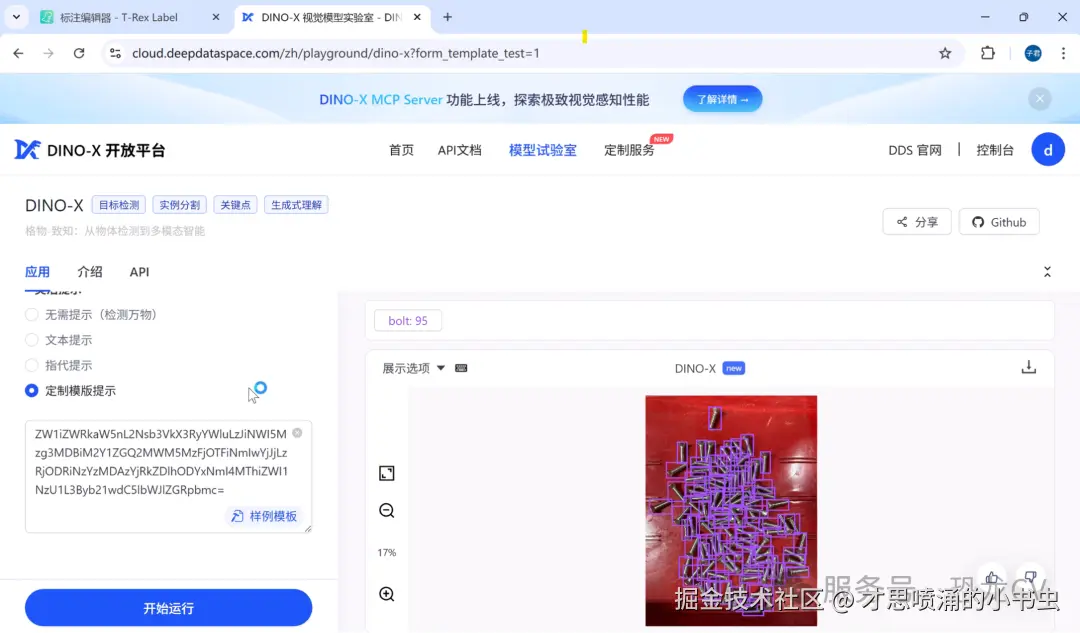Click the fit-image-to-view icon
Viewport: 1080px width, 633px height.
[387, 472]
